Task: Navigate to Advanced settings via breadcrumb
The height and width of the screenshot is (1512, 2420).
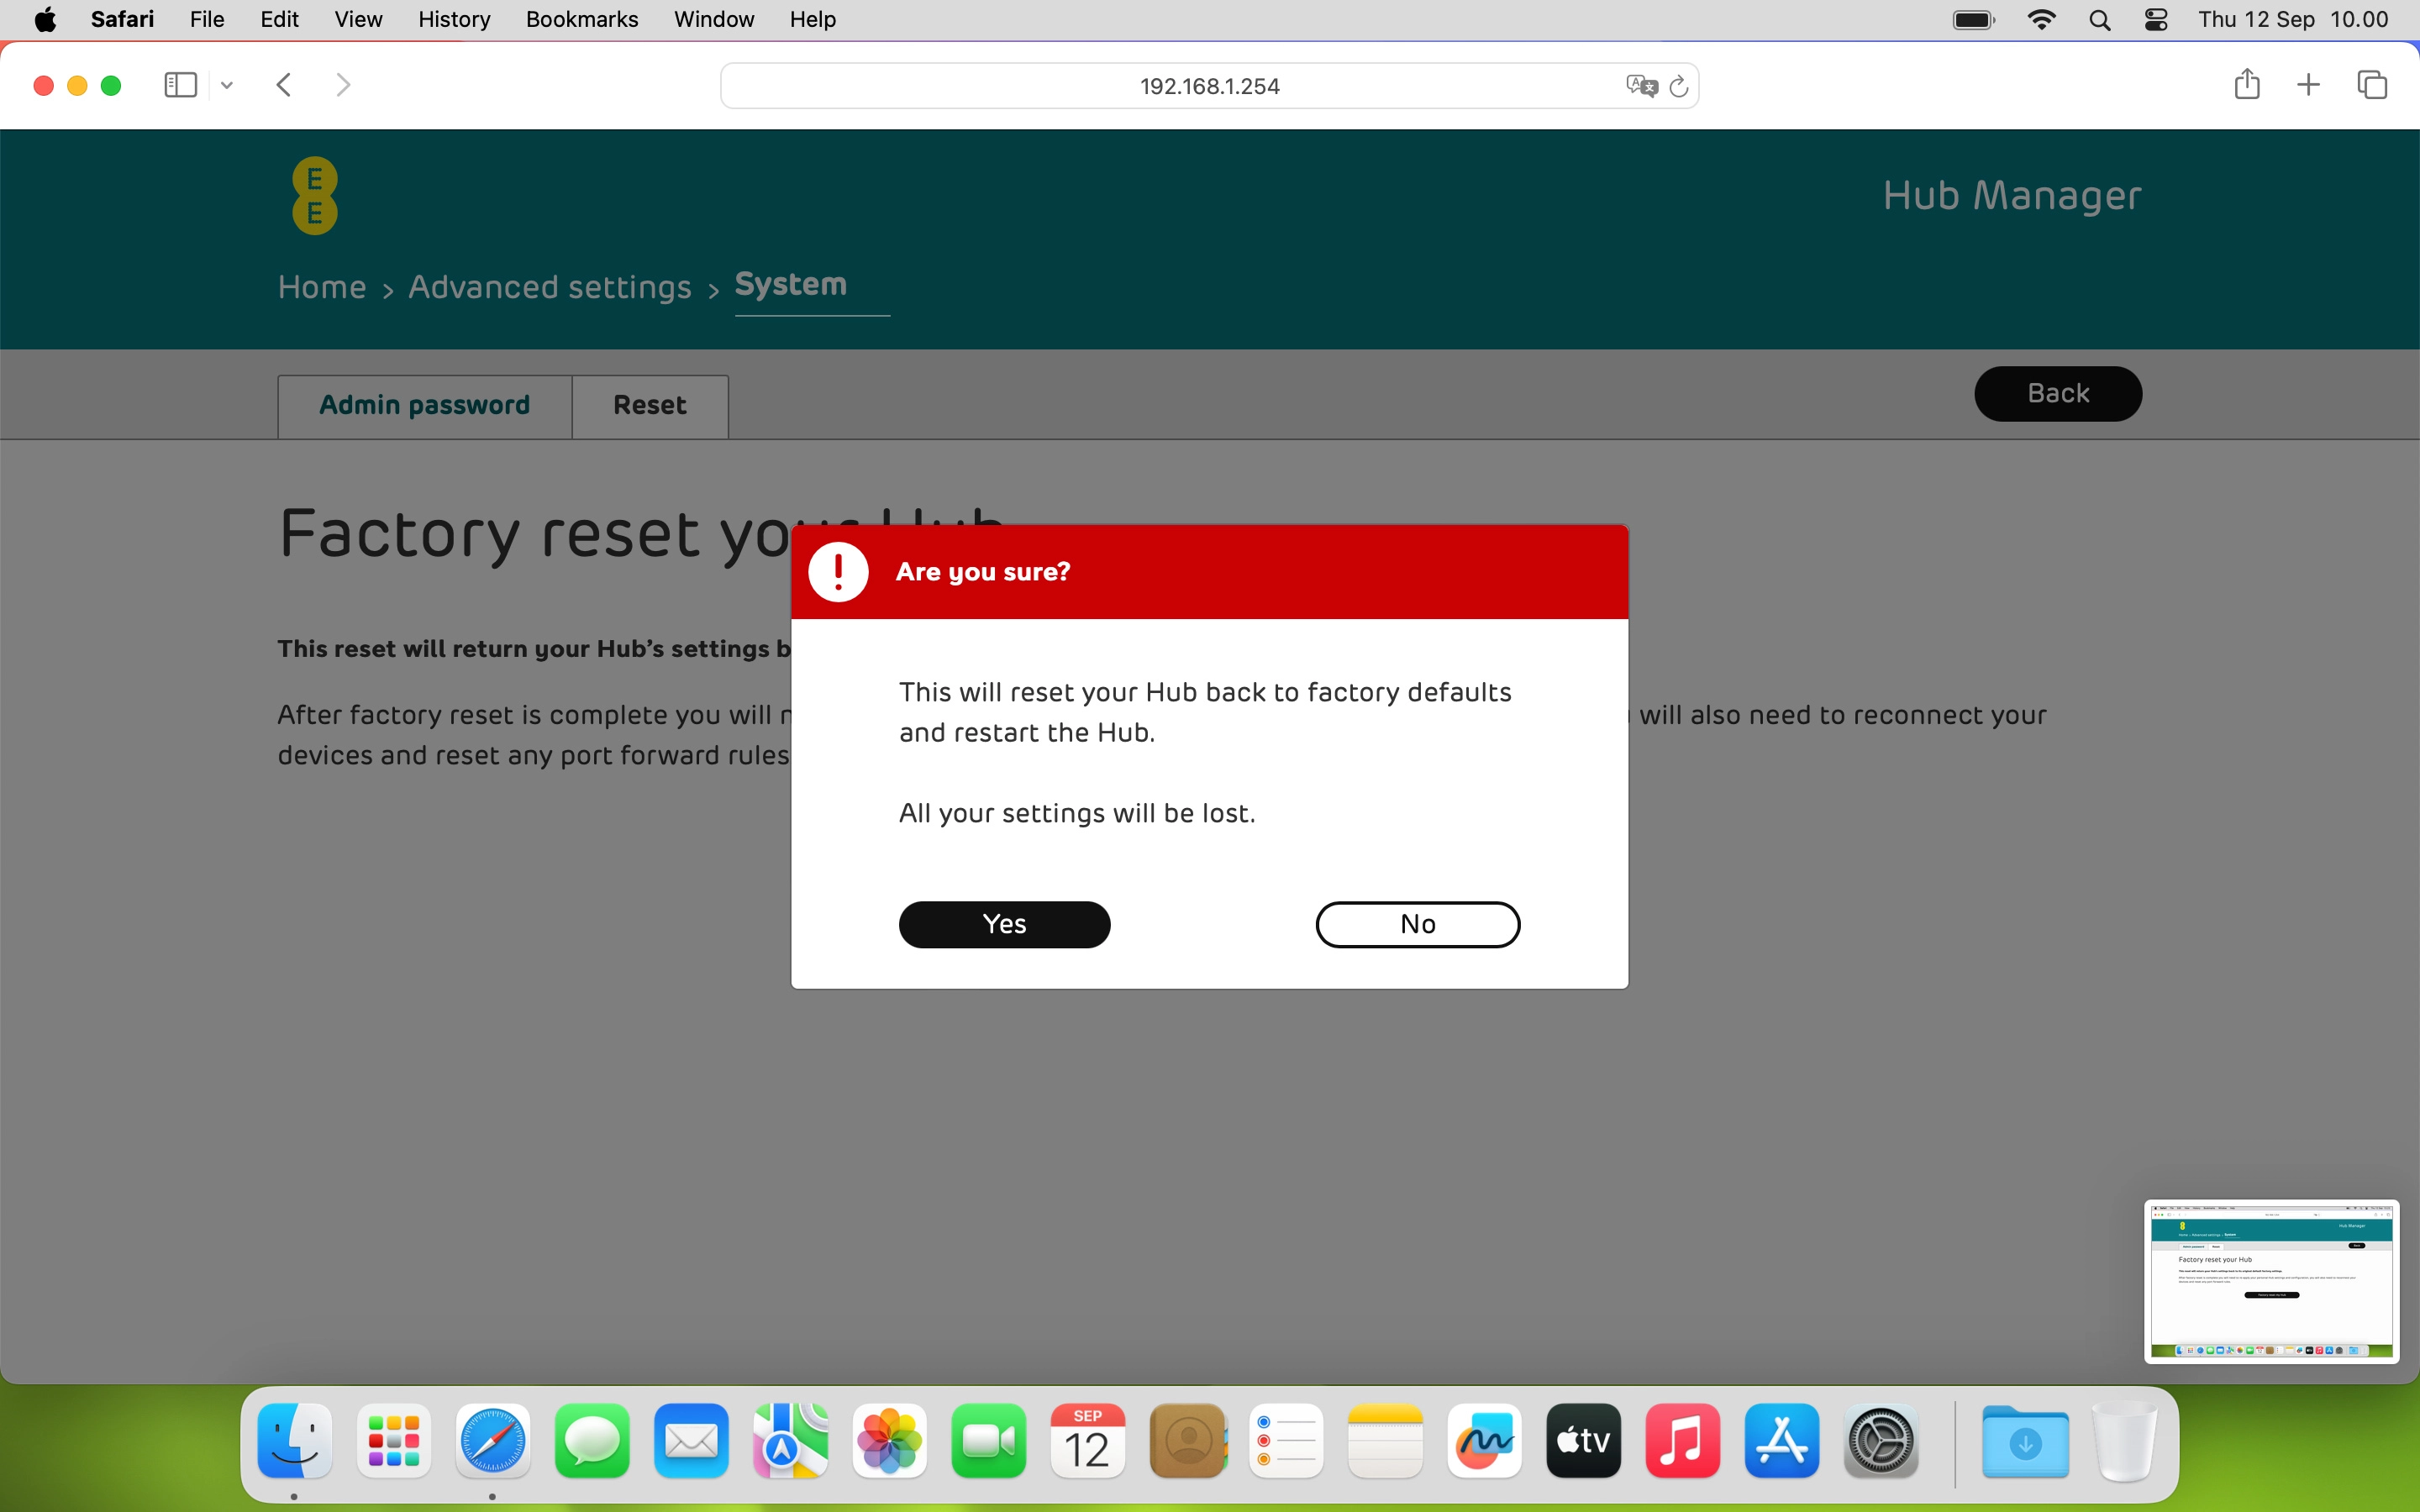Action: (551, 287)
